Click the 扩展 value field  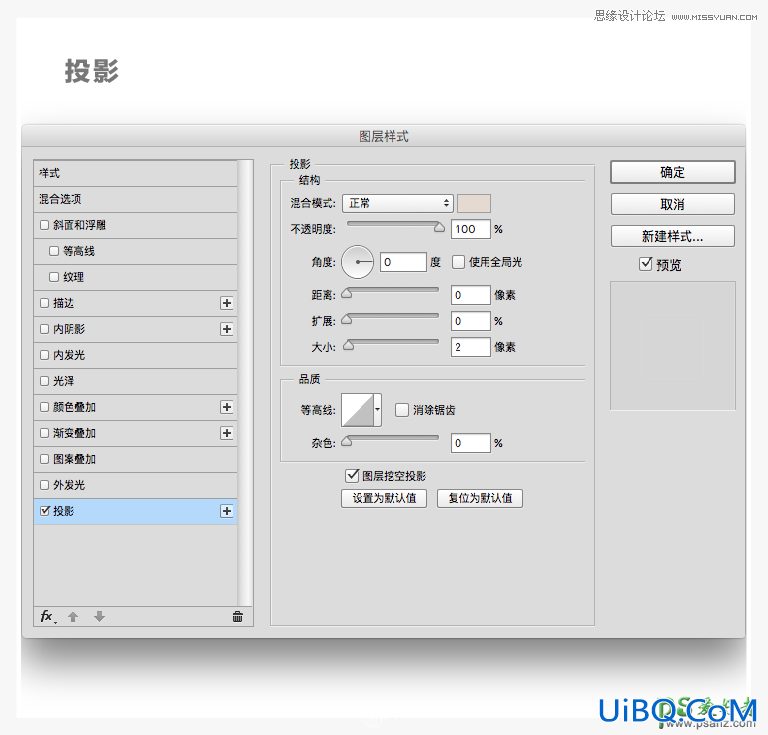point(471,321)
